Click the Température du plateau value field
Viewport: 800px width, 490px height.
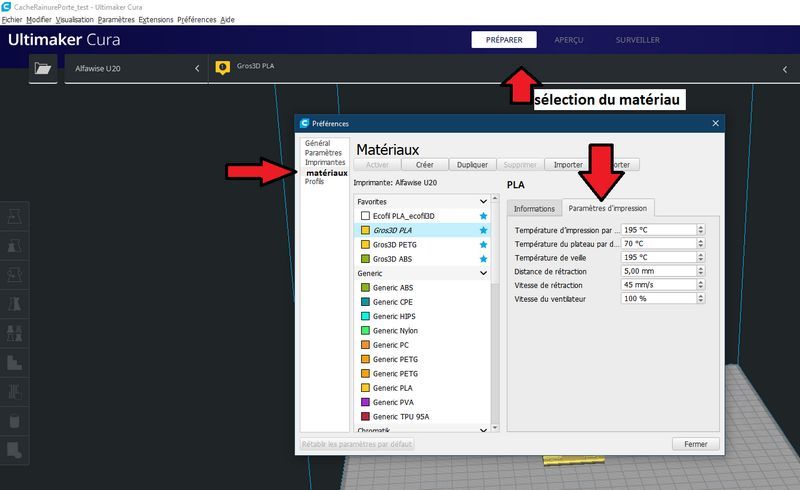point(659,243)
